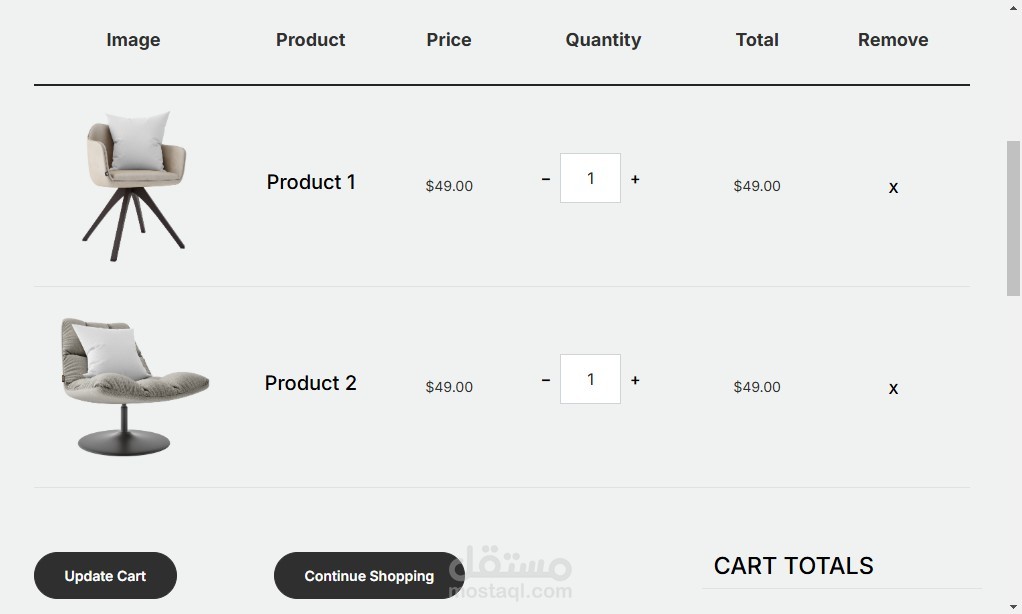Click the Remove column header
Viewport: 1022px width, 614px height.
tap(893, 40)
